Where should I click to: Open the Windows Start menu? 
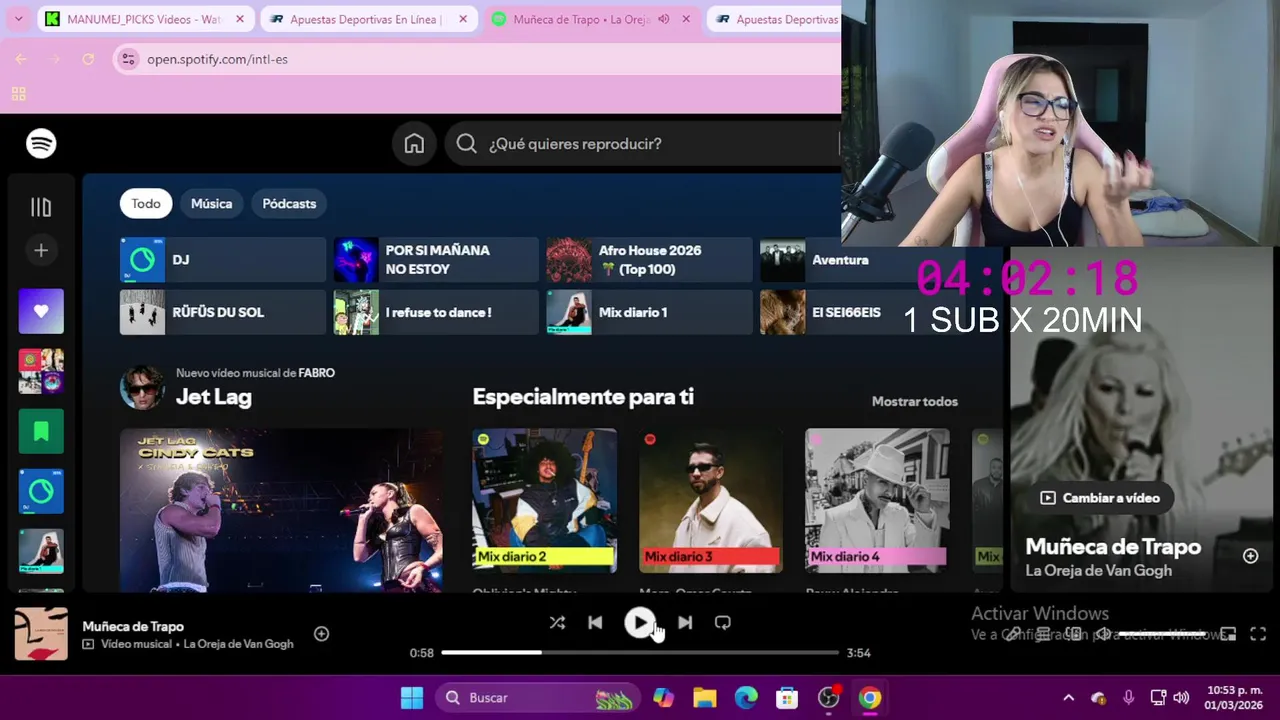coord(412,698)
